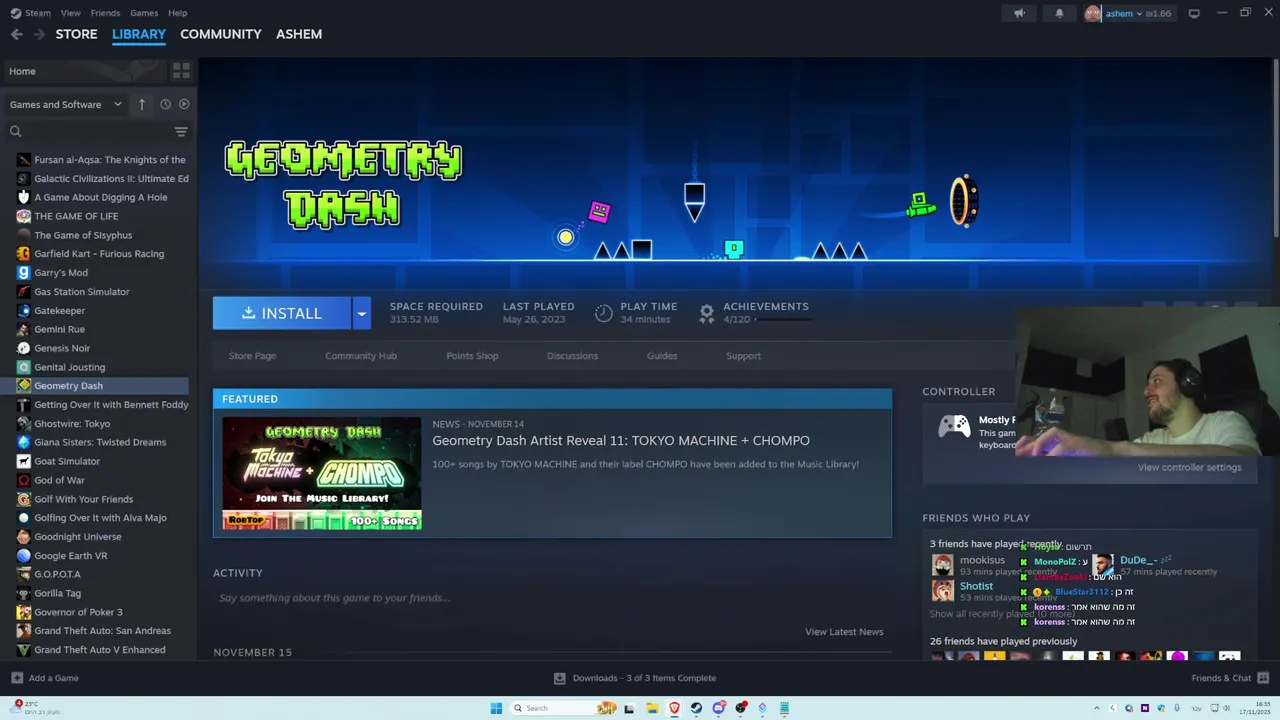Open the install options arrow next to INSTALL
Viewport: 1280px width, 720px height.
click(361, 313)
